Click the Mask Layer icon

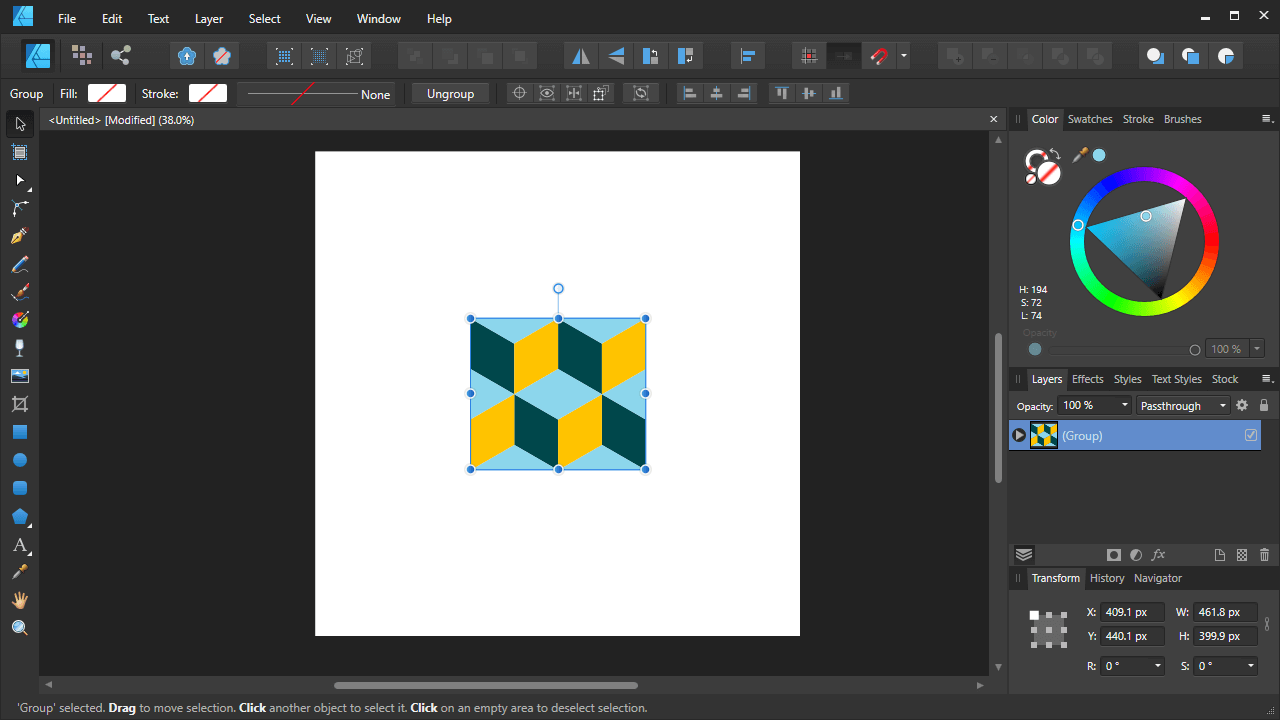coord(1114,555)
